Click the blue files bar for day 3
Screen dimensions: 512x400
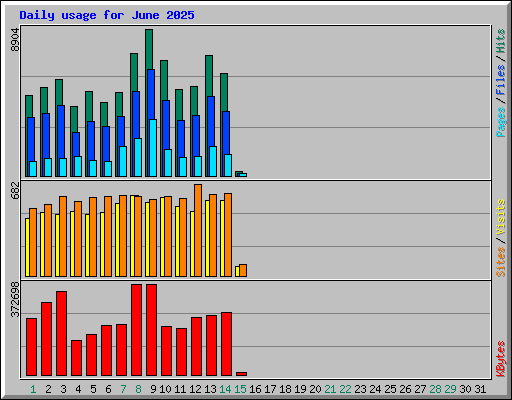(x=61, y=132)
